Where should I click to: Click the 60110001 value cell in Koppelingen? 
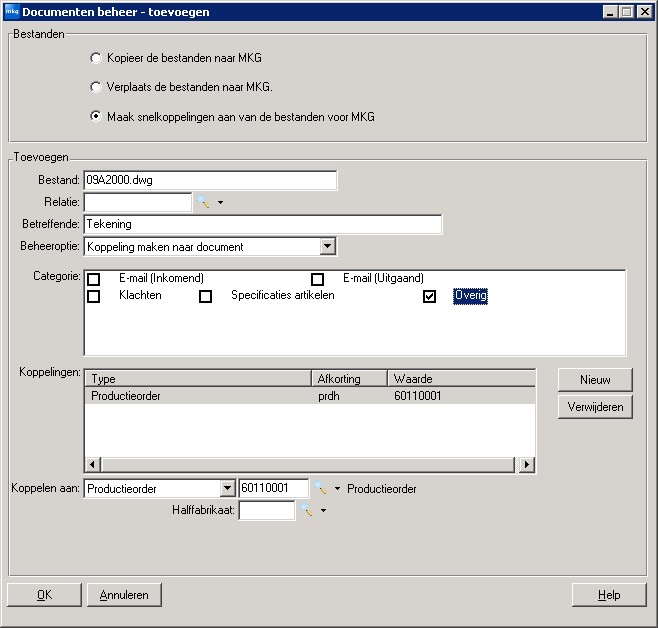tap(418, 396)
